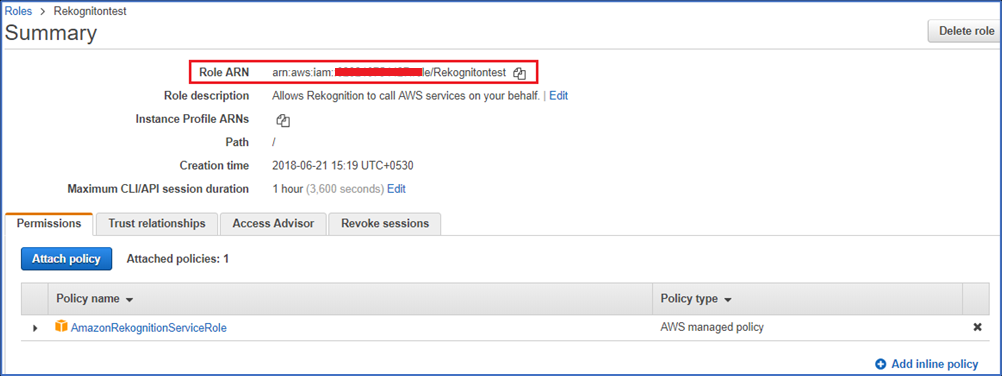Click the plus icon beside Add inline policy
This screenshot has height=377, width=1003.
pyautogui.click(x=880, y=364)
